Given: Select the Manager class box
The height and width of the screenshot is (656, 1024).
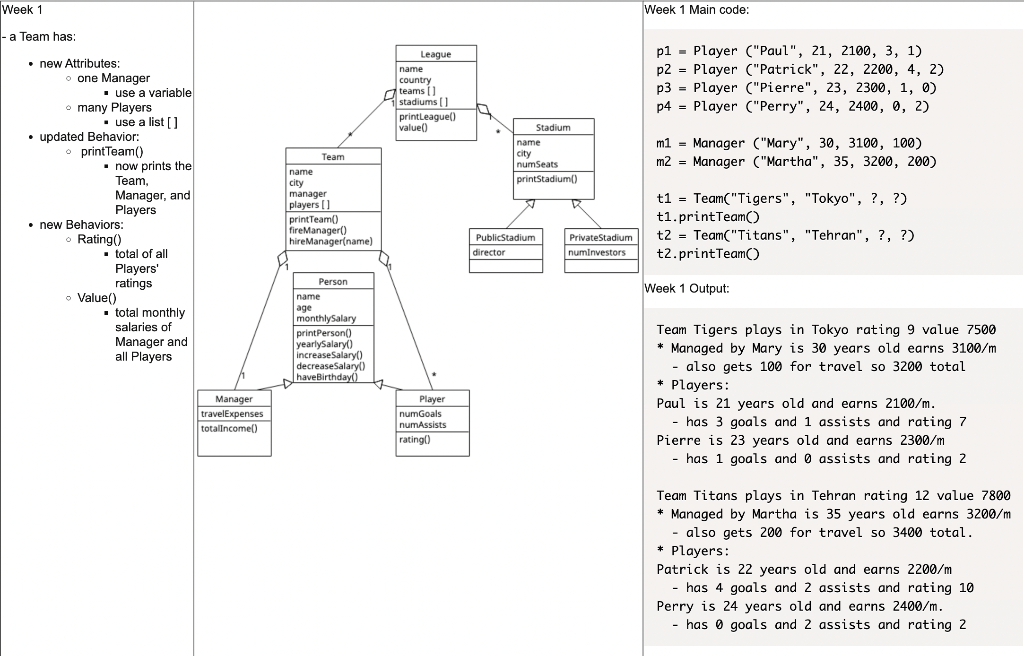Looking at the screenshot, I should pyautogui.click(x=234, y=420).
